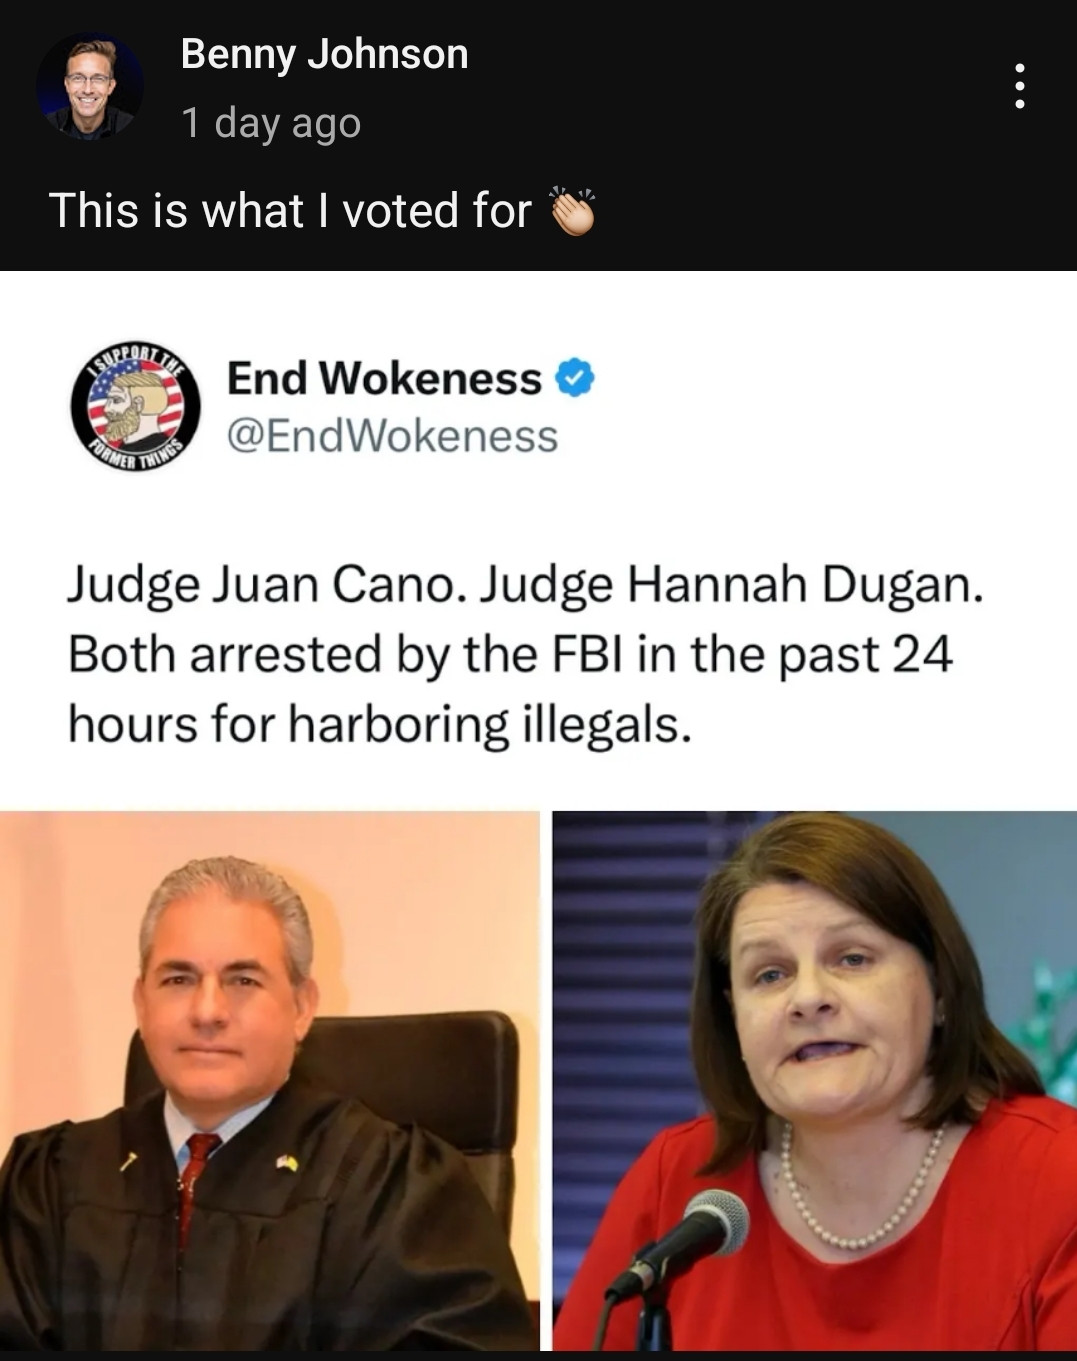Open the three-dot post options menu
This screenshot has height=1361, width=1077.
(x=1019, y=86)
